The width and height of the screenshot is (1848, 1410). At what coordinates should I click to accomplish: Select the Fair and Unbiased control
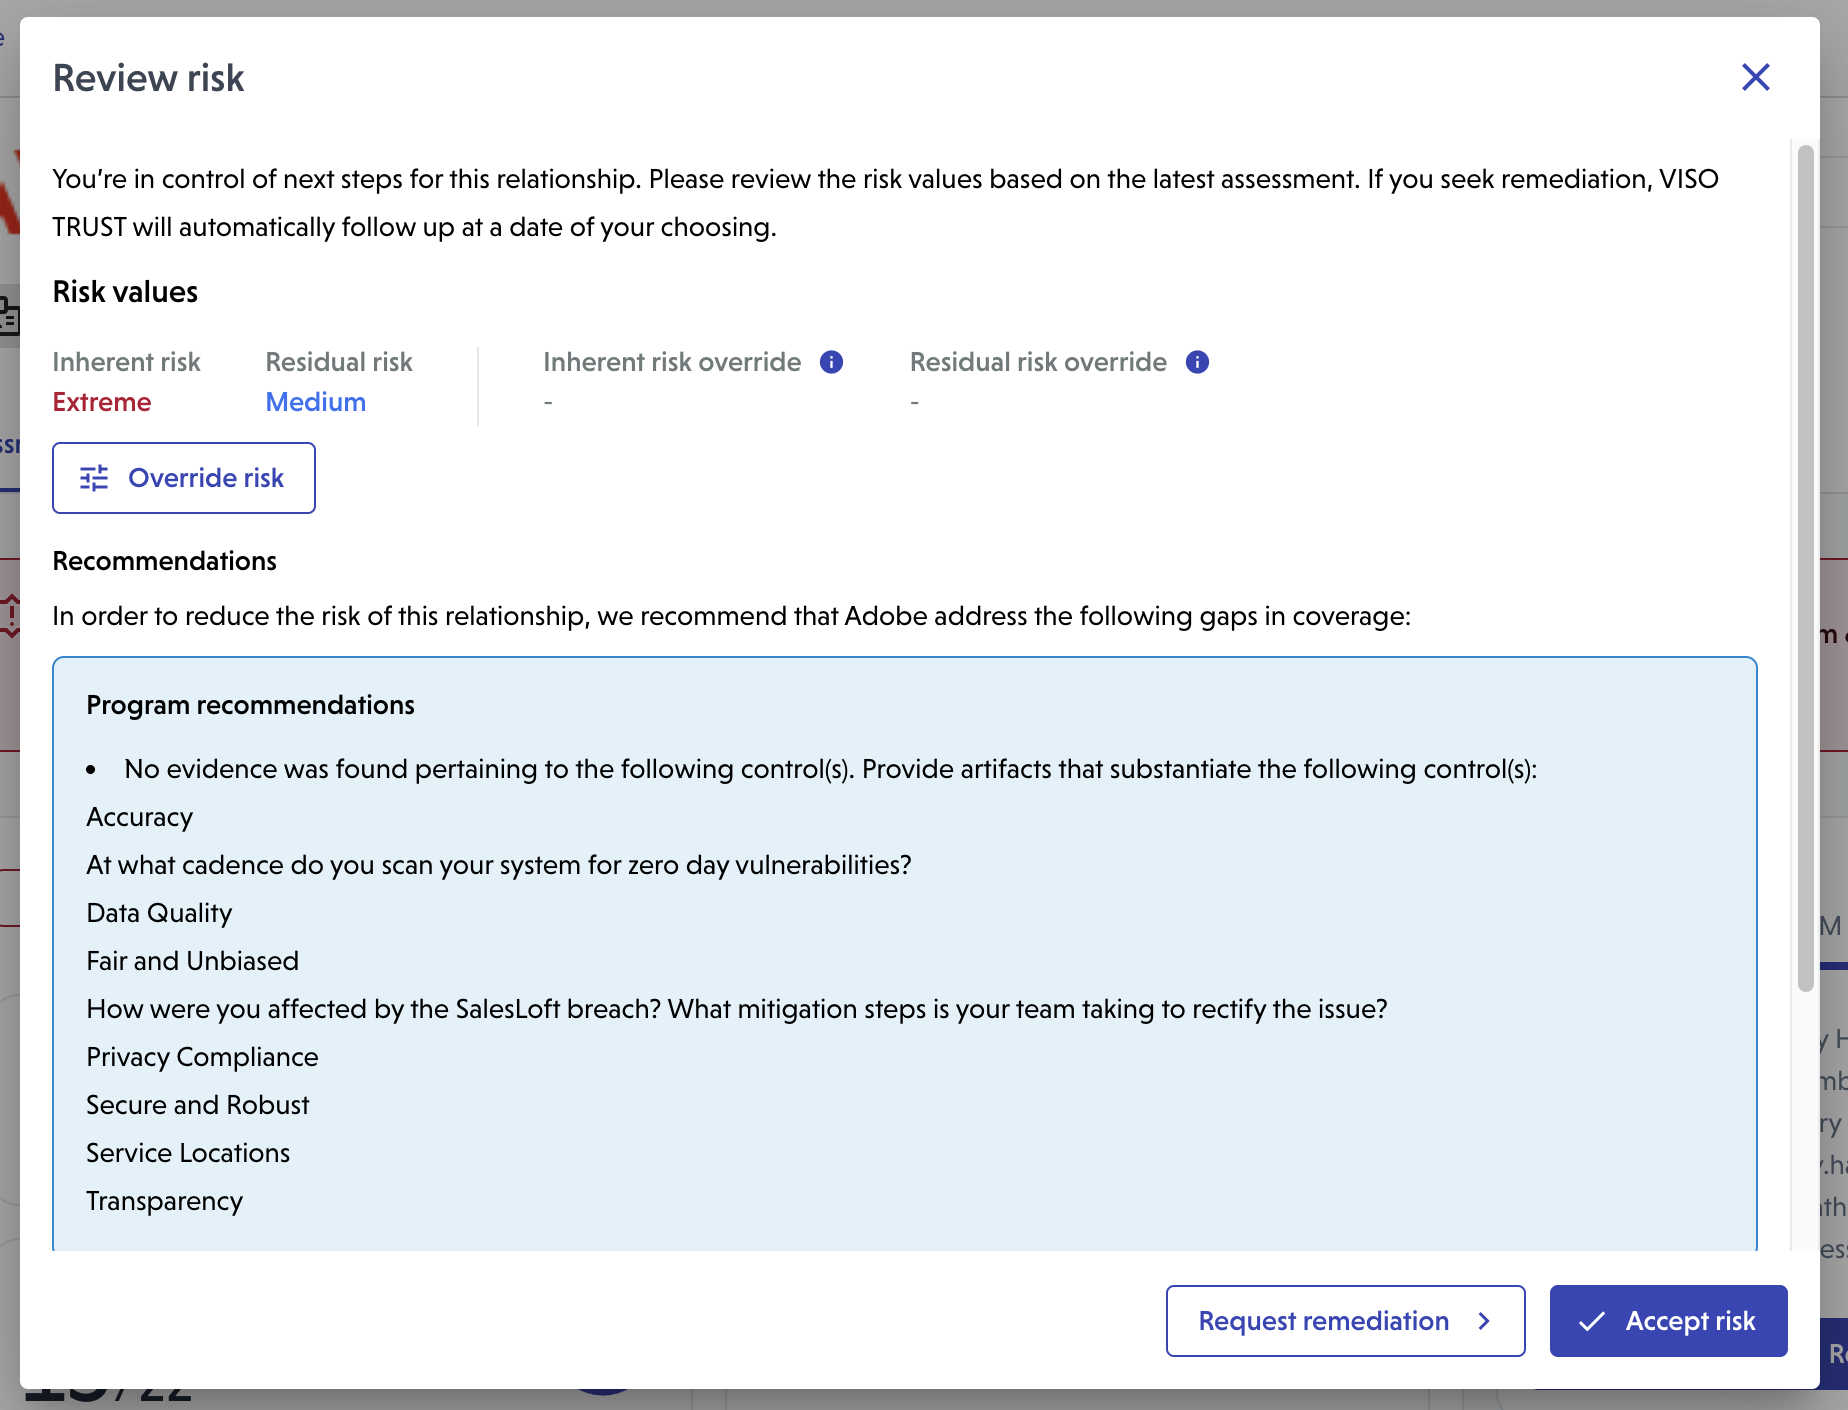pyautogui.click(x=192, y=961)
